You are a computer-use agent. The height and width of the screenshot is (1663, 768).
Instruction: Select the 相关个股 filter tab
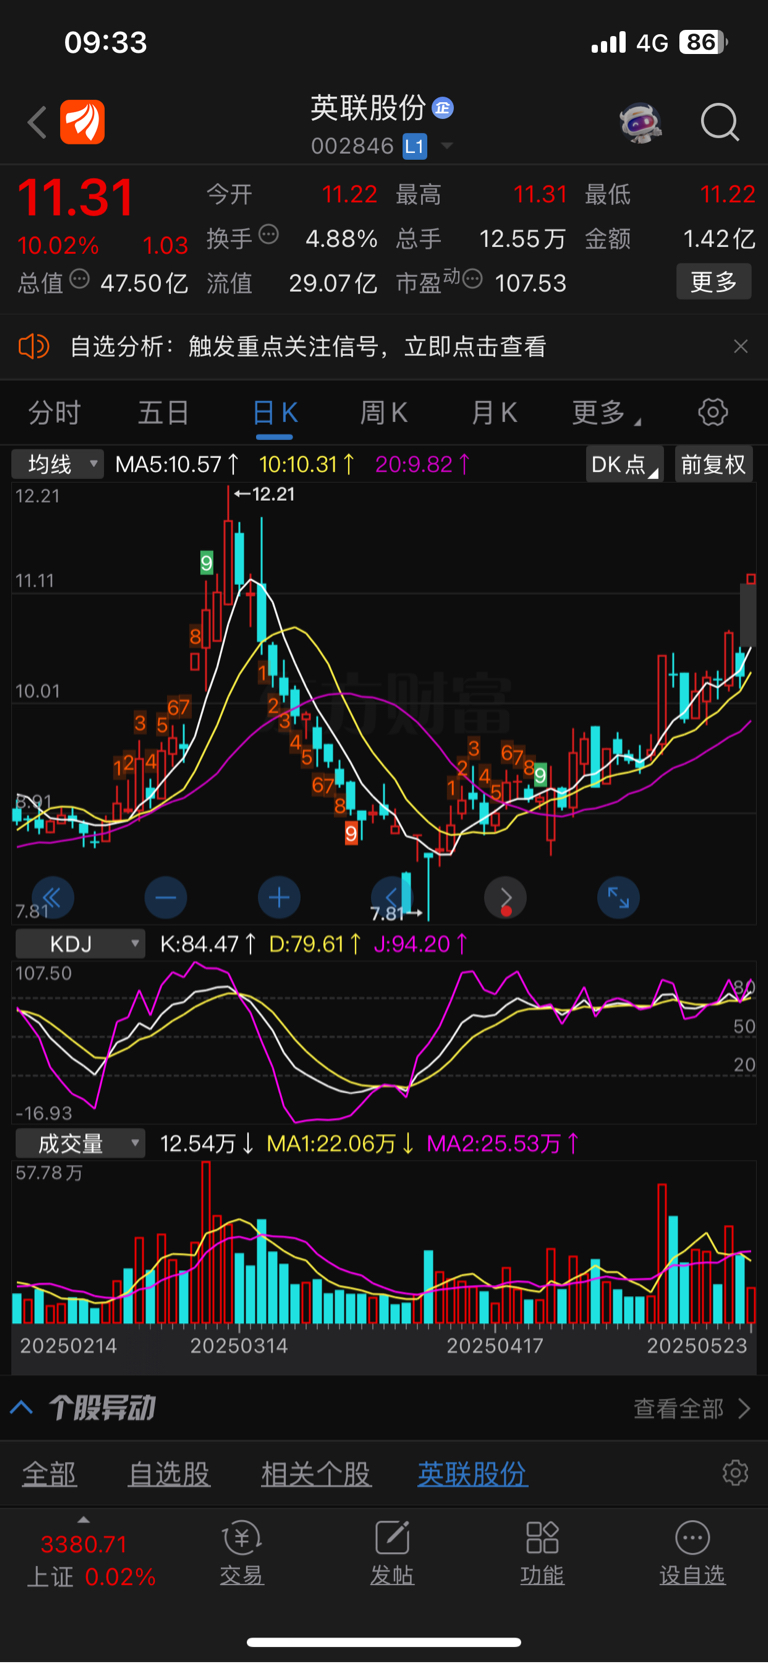click(316, 1474)
